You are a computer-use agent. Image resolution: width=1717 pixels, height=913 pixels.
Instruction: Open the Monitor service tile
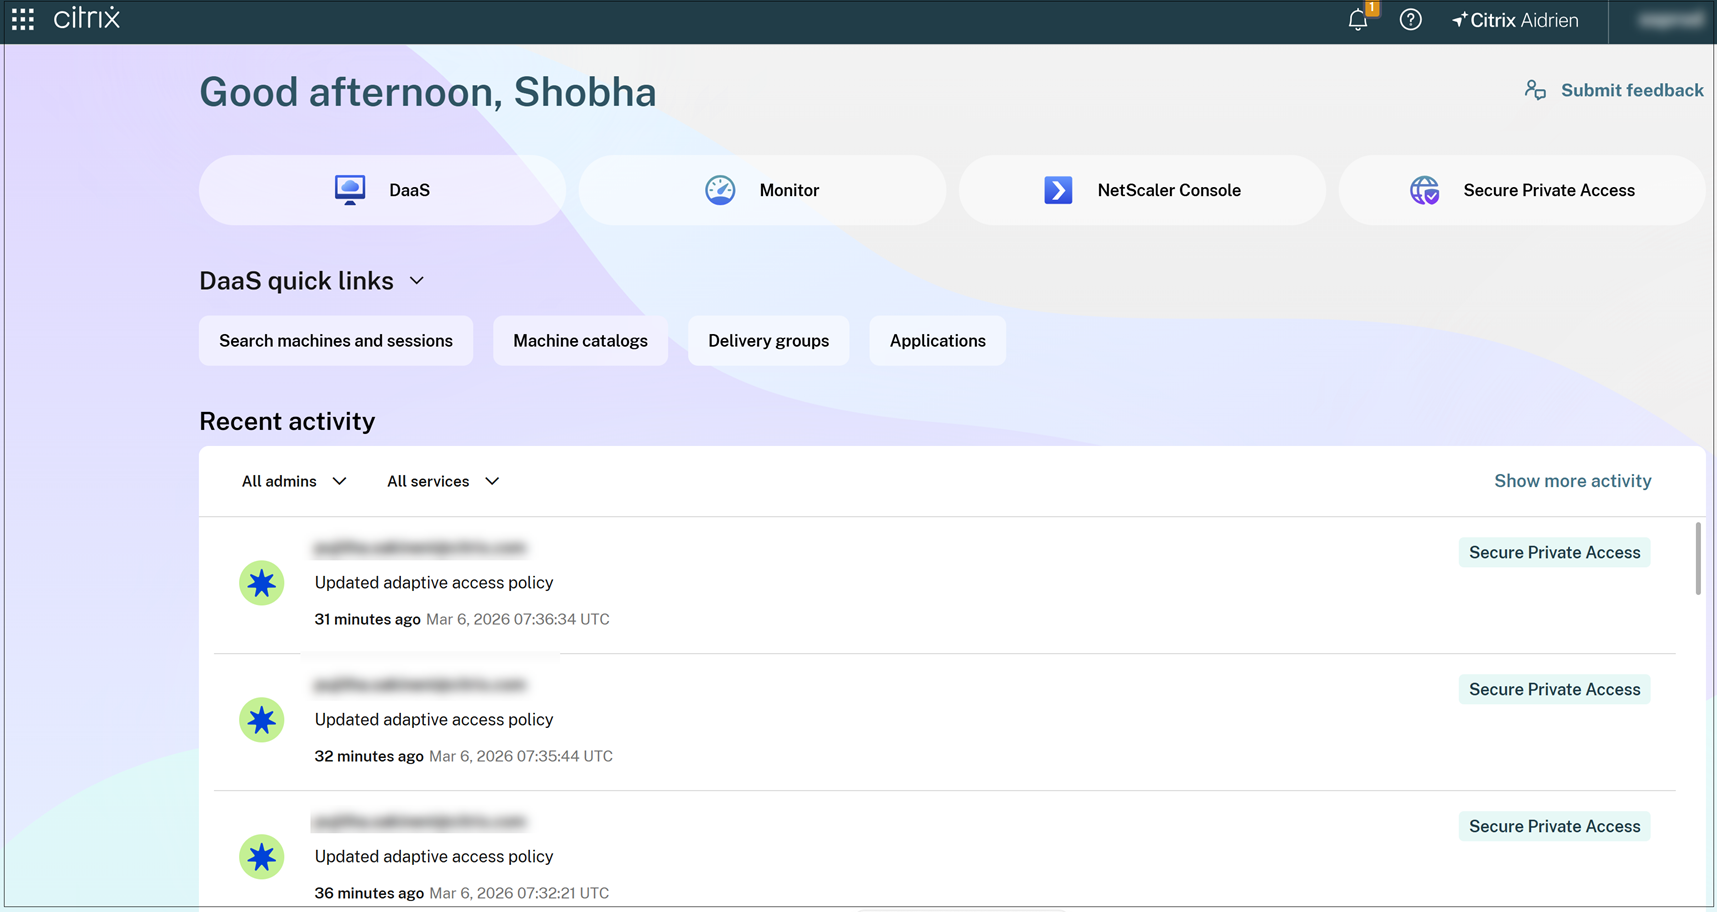762,190
